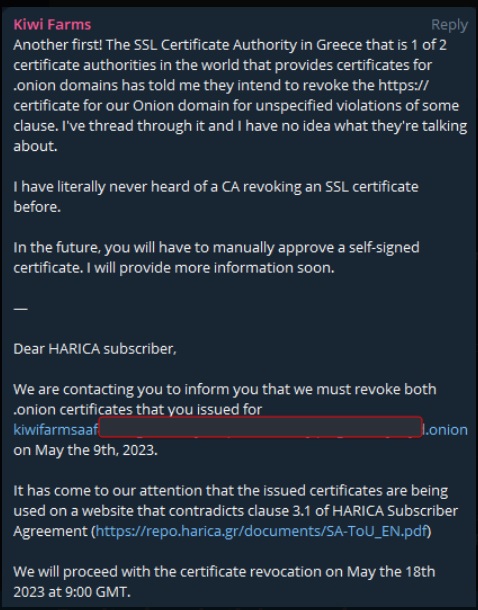The height and width of the screenshot is (610, 478).
Task: Click the 'I have literally never heard' paragraph
Action: 216,196
